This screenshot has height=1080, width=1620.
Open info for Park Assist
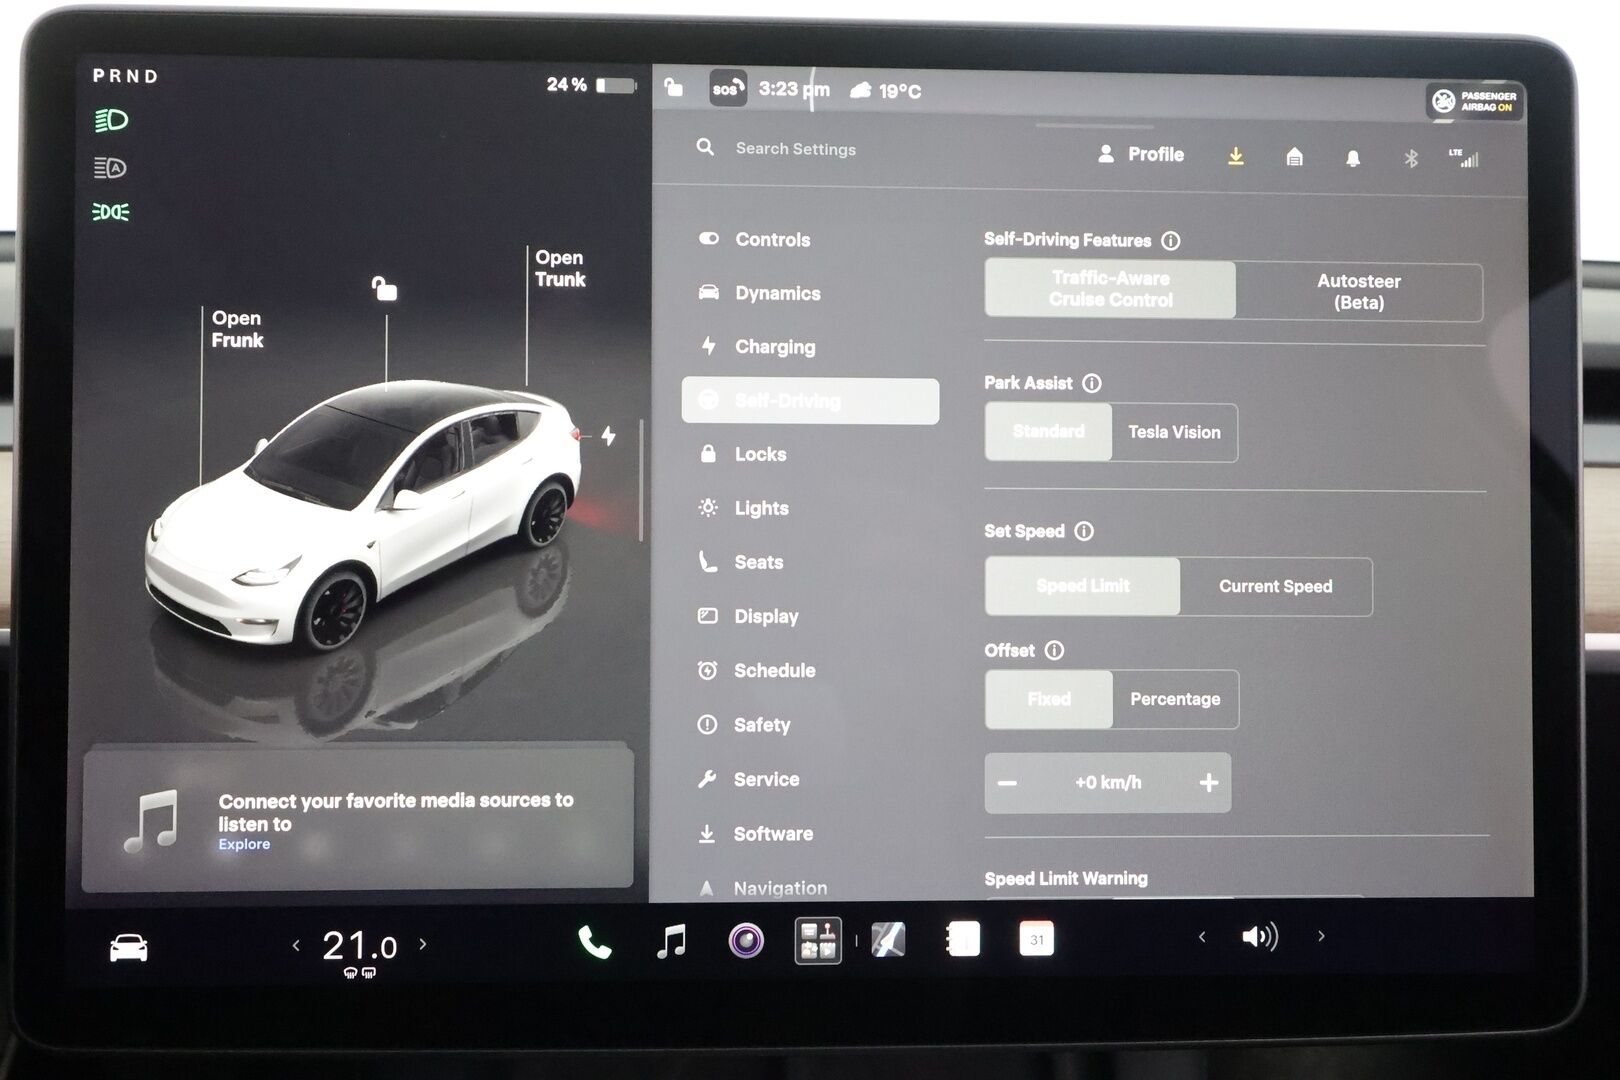point(1092,383)
